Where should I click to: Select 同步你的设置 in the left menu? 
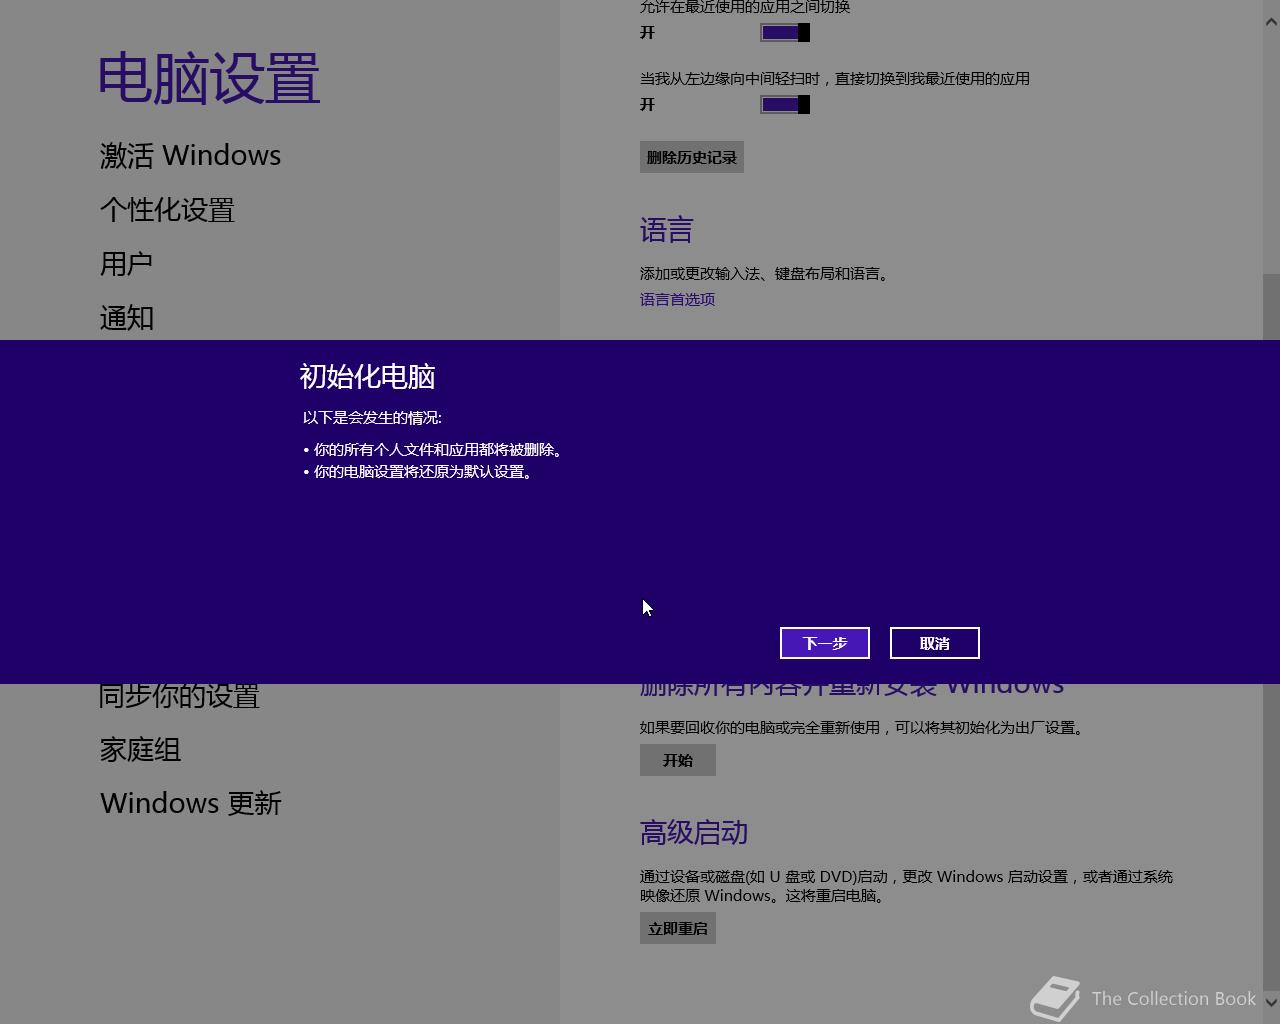(x=180, y=696)
